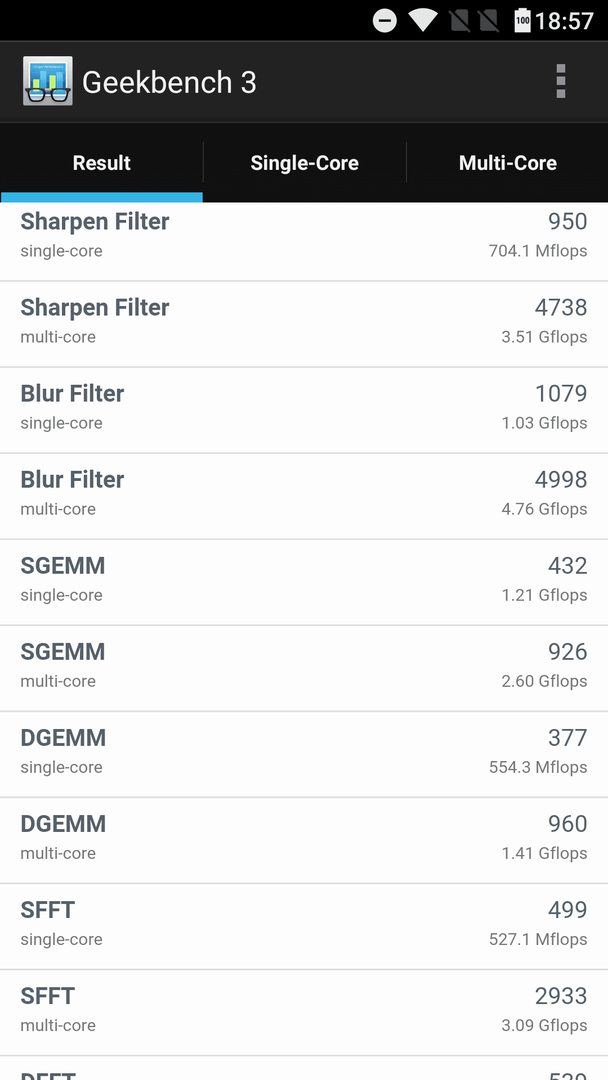Tap the battery indicator icon
The image size is (608, 1080).
[523, 21]
